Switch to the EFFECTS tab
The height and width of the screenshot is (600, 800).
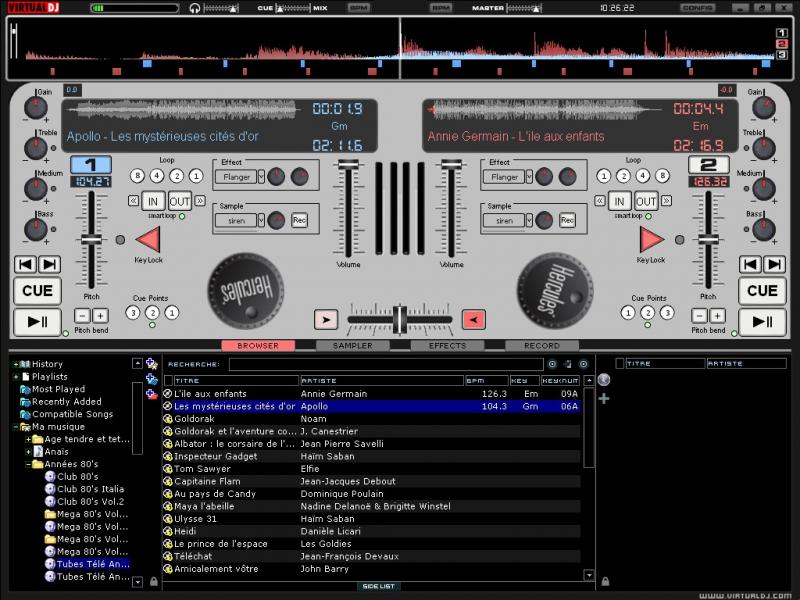click(x=447, y=345)
